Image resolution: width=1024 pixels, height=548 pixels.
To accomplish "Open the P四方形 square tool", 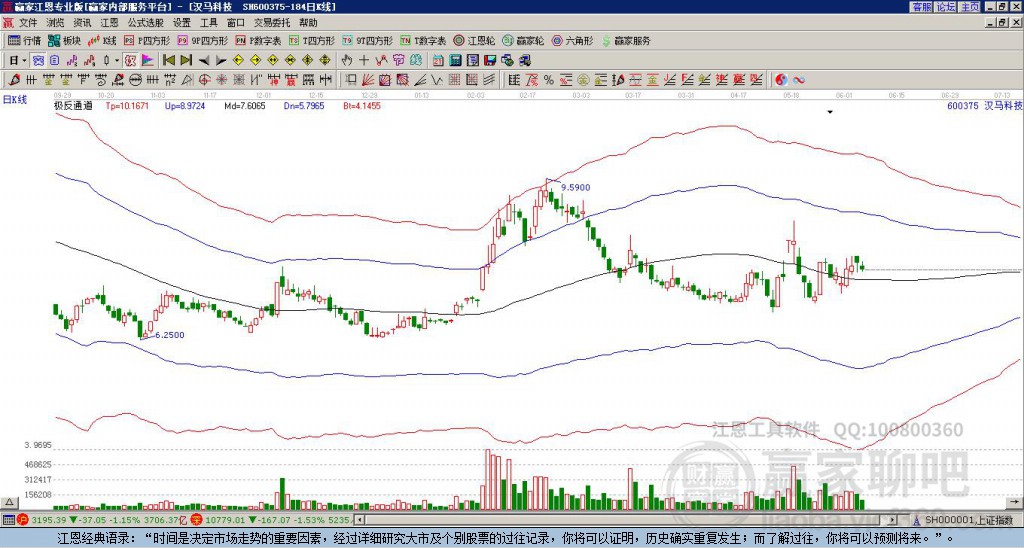I will pos(147,40).
